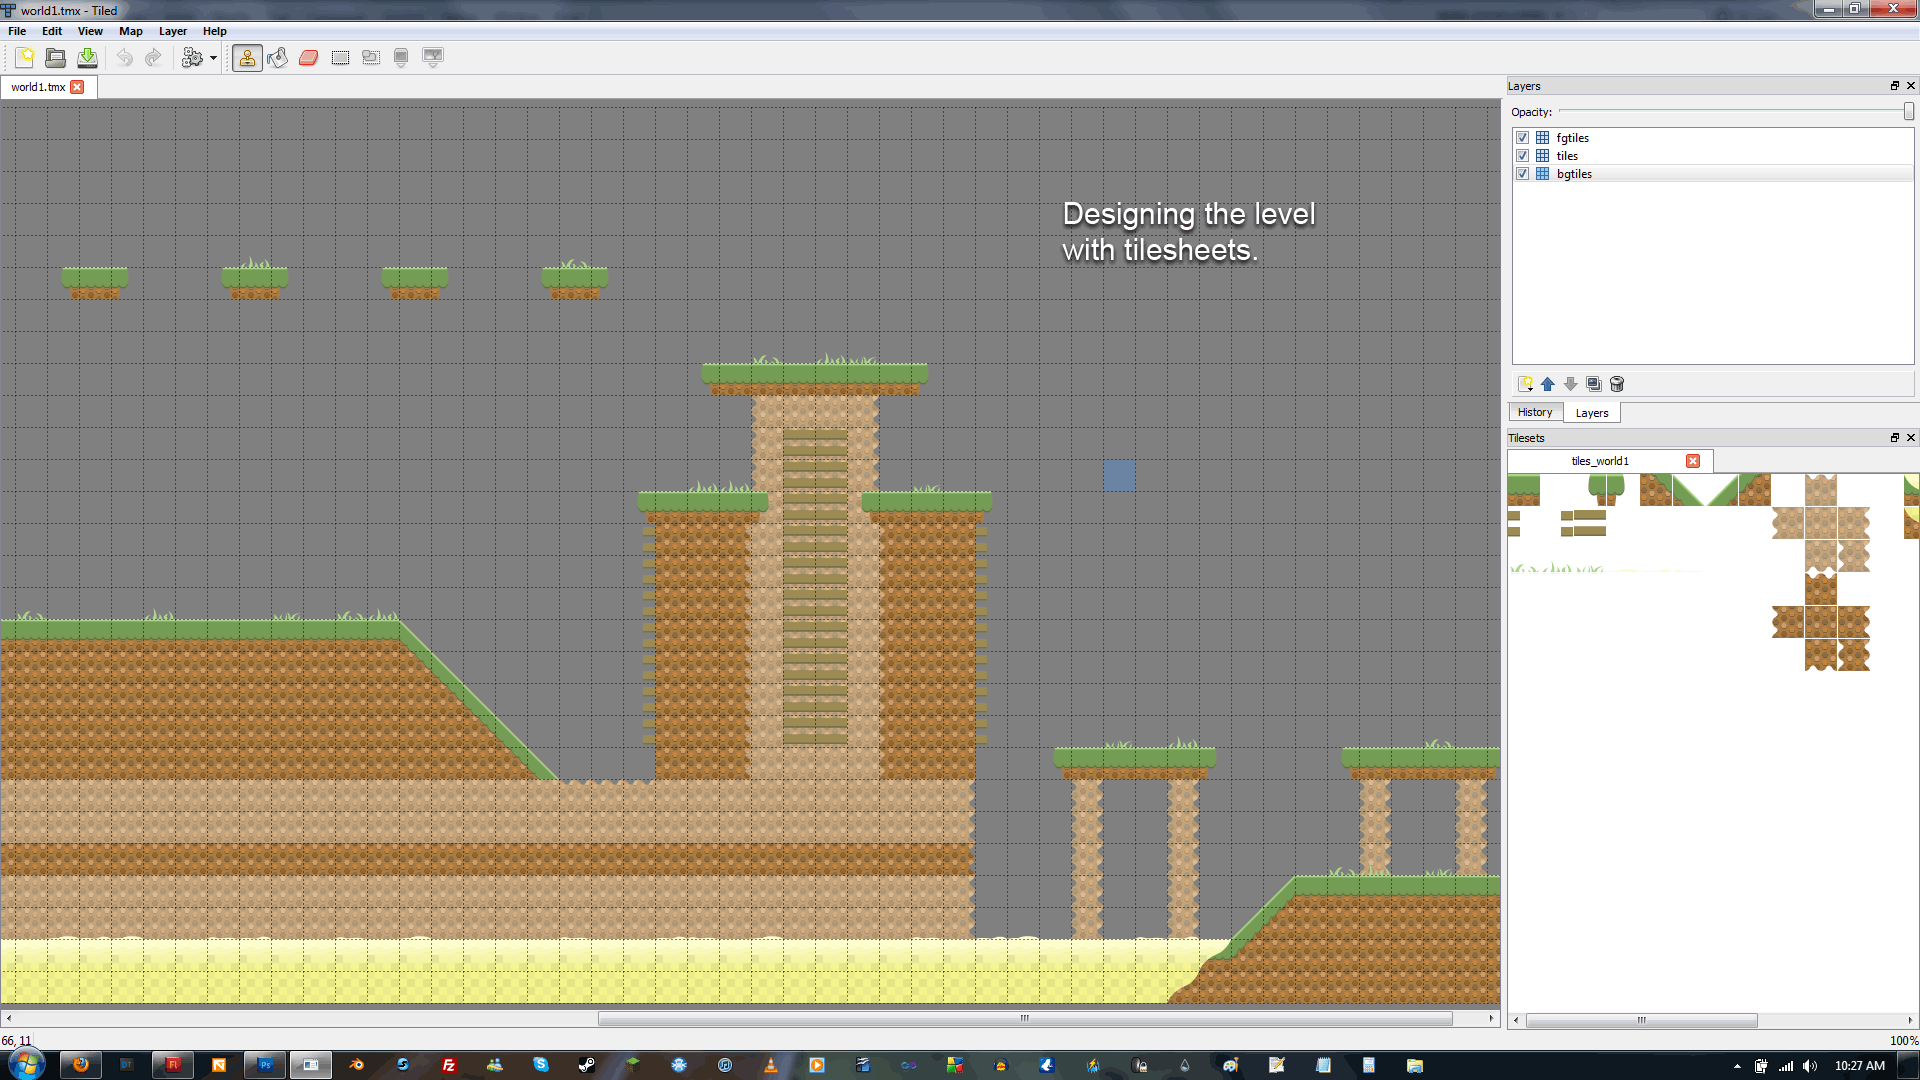Float the Layers panel
The width and height of the screenshot is (1920, 1080).
click(x=1894, y=86)
